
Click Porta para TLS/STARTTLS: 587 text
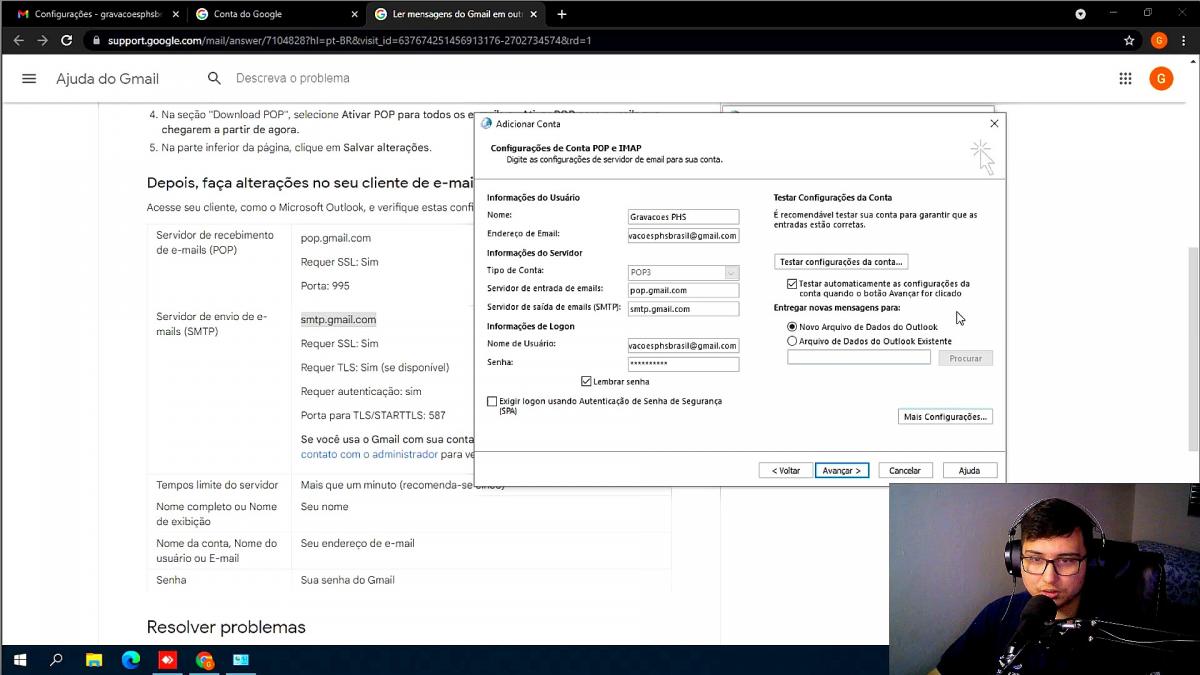coord(373,415)
